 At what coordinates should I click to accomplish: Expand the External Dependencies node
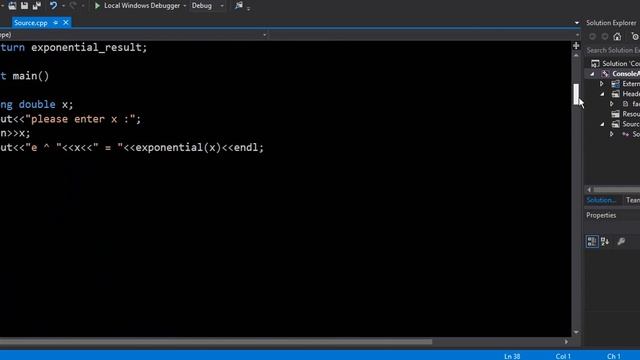click(602, 84)
